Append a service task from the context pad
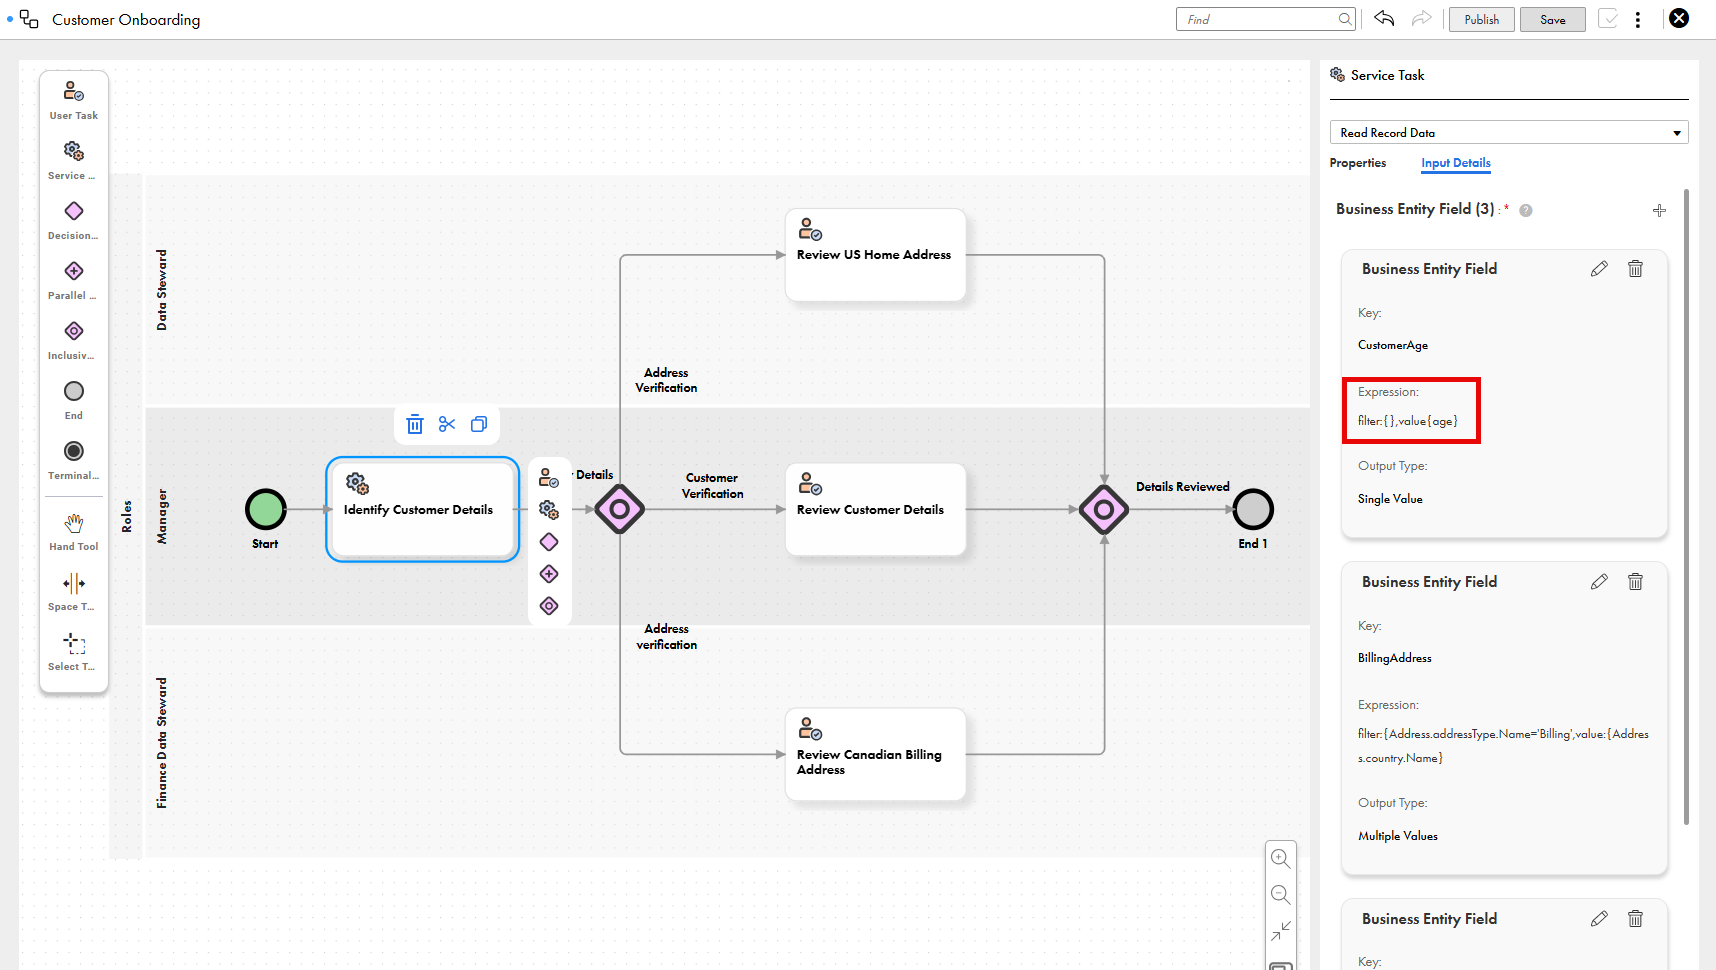The width and height of the screenshot is (1716, 970). tap(549, 510)
